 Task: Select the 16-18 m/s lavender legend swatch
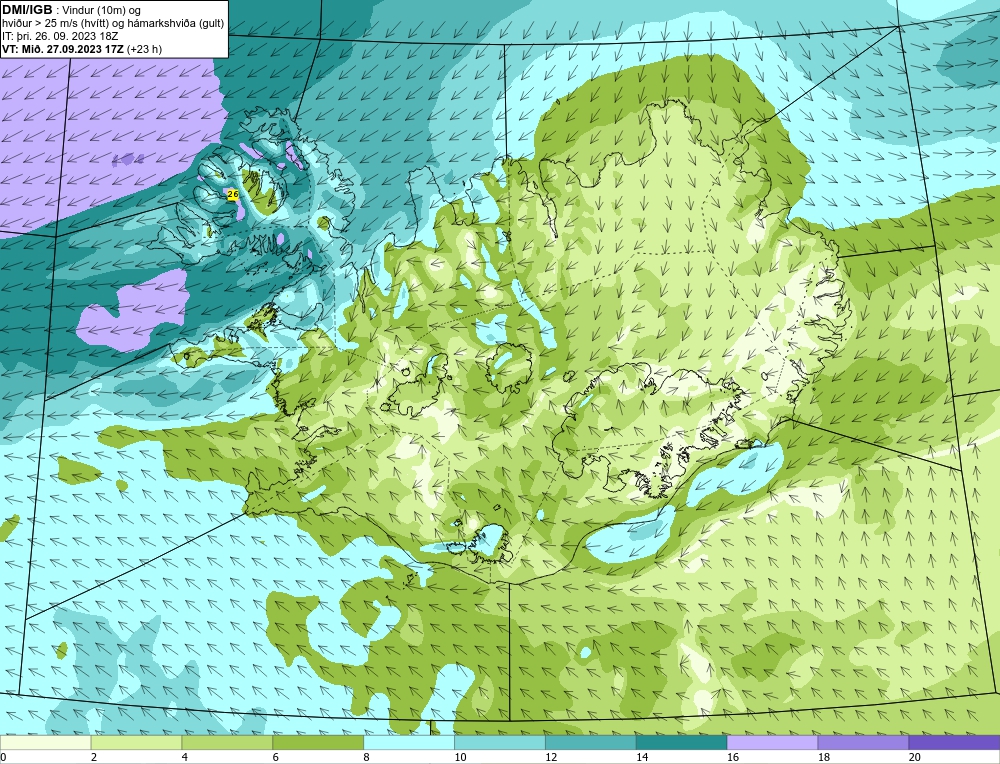772,742
